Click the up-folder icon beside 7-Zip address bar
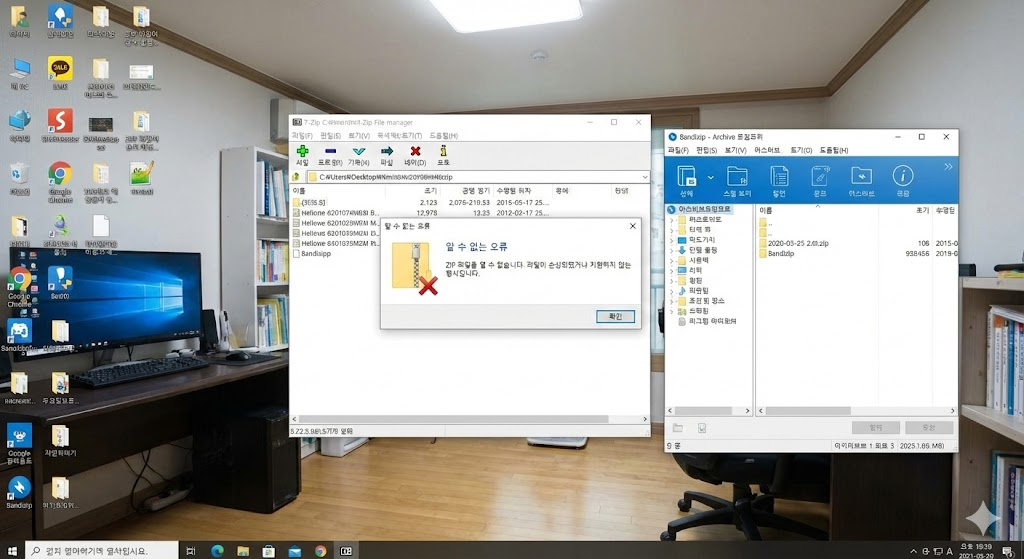1024x559 pixels. coord(297,177)
